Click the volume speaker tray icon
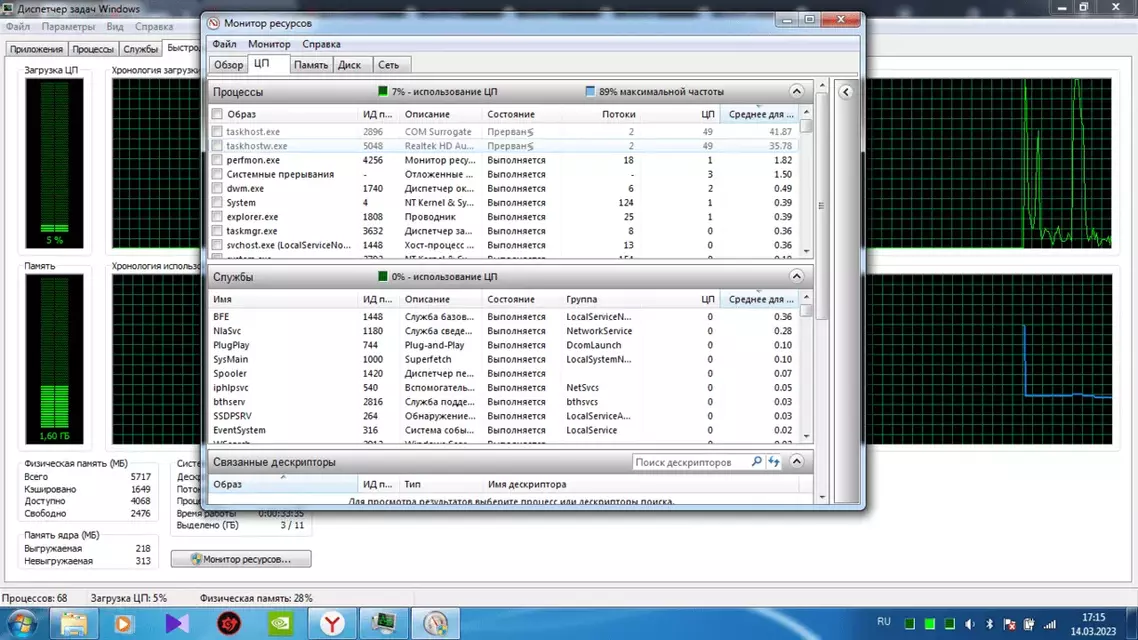The height and width of the screenshot is (640, 1138). click(970, 624)
